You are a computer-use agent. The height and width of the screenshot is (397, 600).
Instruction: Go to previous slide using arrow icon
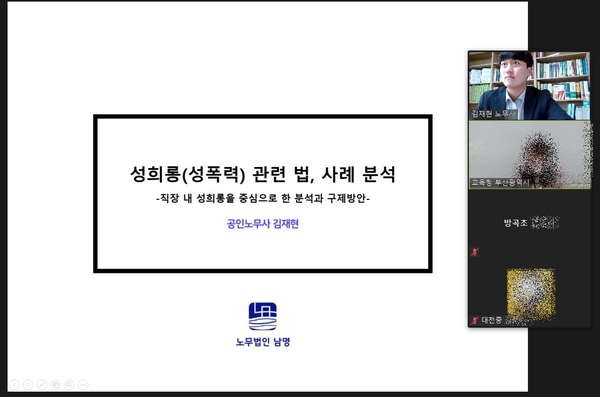(14, 384)
